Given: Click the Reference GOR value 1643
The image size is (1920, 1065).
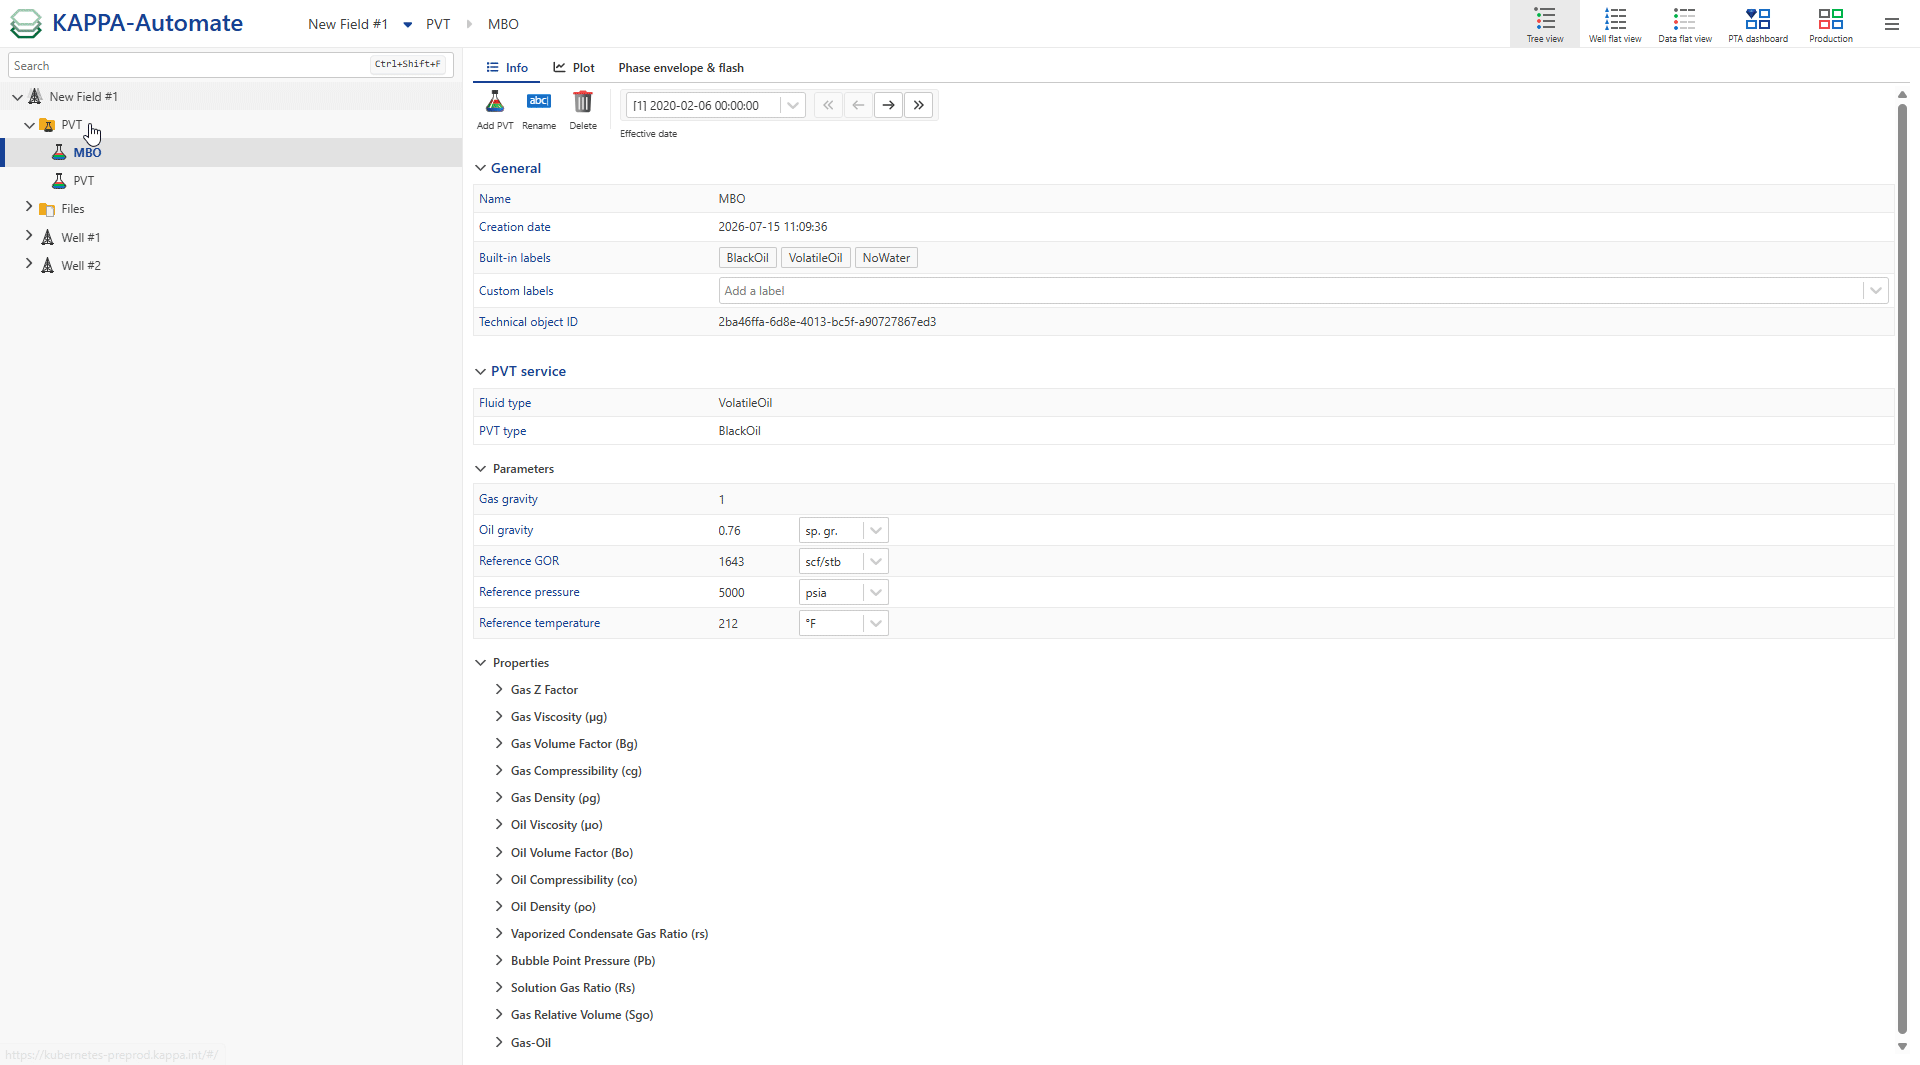Looking at the screenshot, I should 731,562.
